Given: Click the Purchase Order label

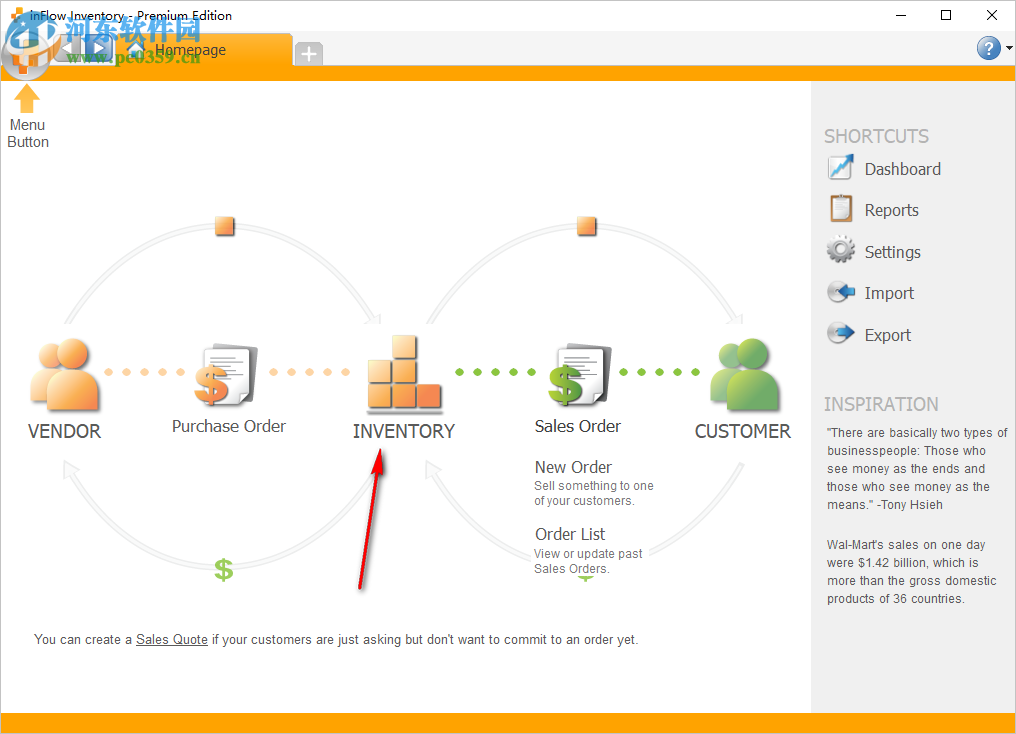Looking at the screenshot, I should click(x=229, y=426).
